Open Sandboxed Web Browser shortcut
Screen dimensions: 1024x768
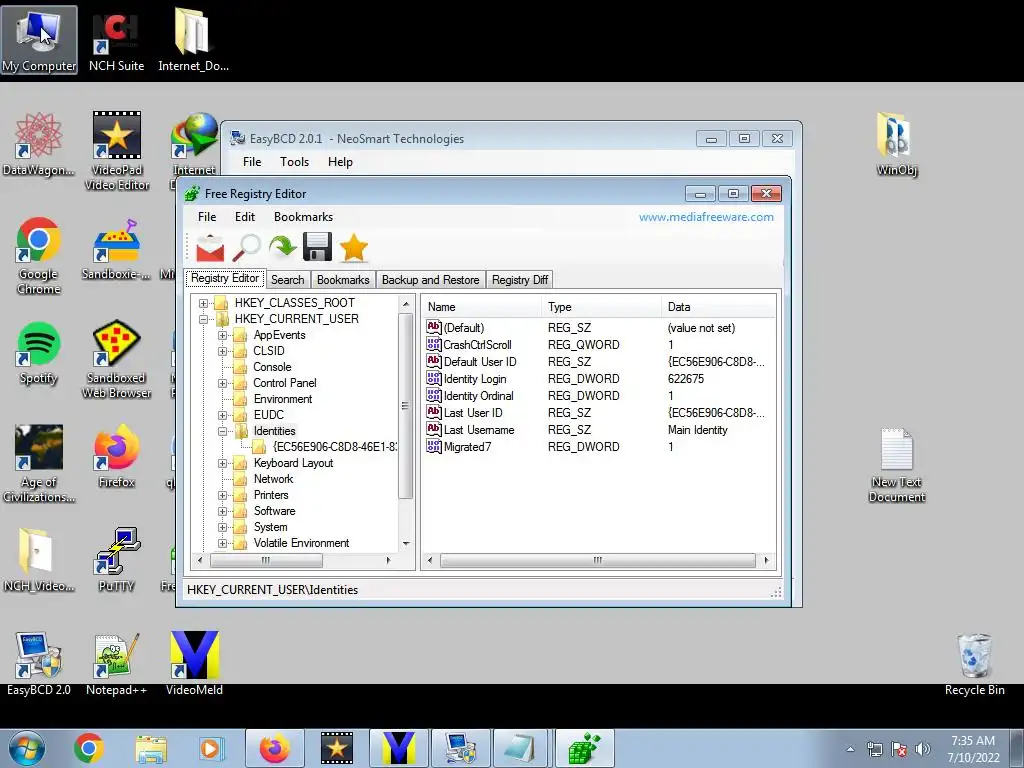click(x=116, y=360)
